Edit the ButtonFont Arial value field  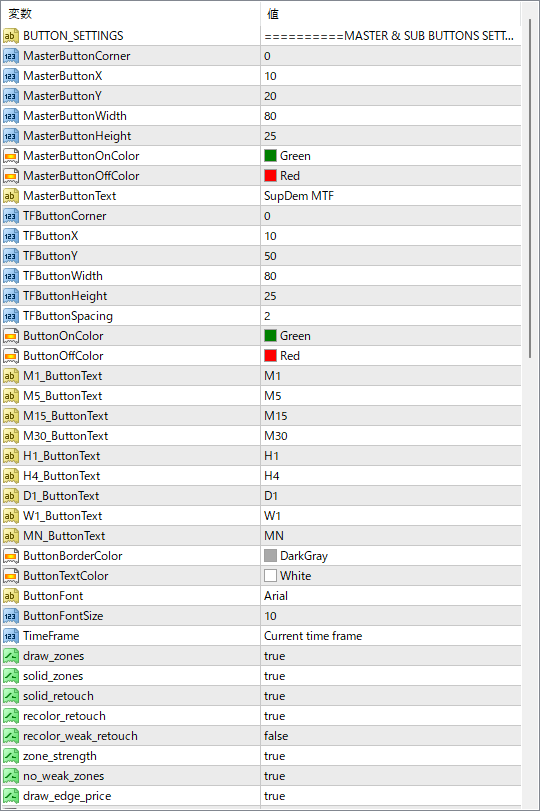pos(391,596)
